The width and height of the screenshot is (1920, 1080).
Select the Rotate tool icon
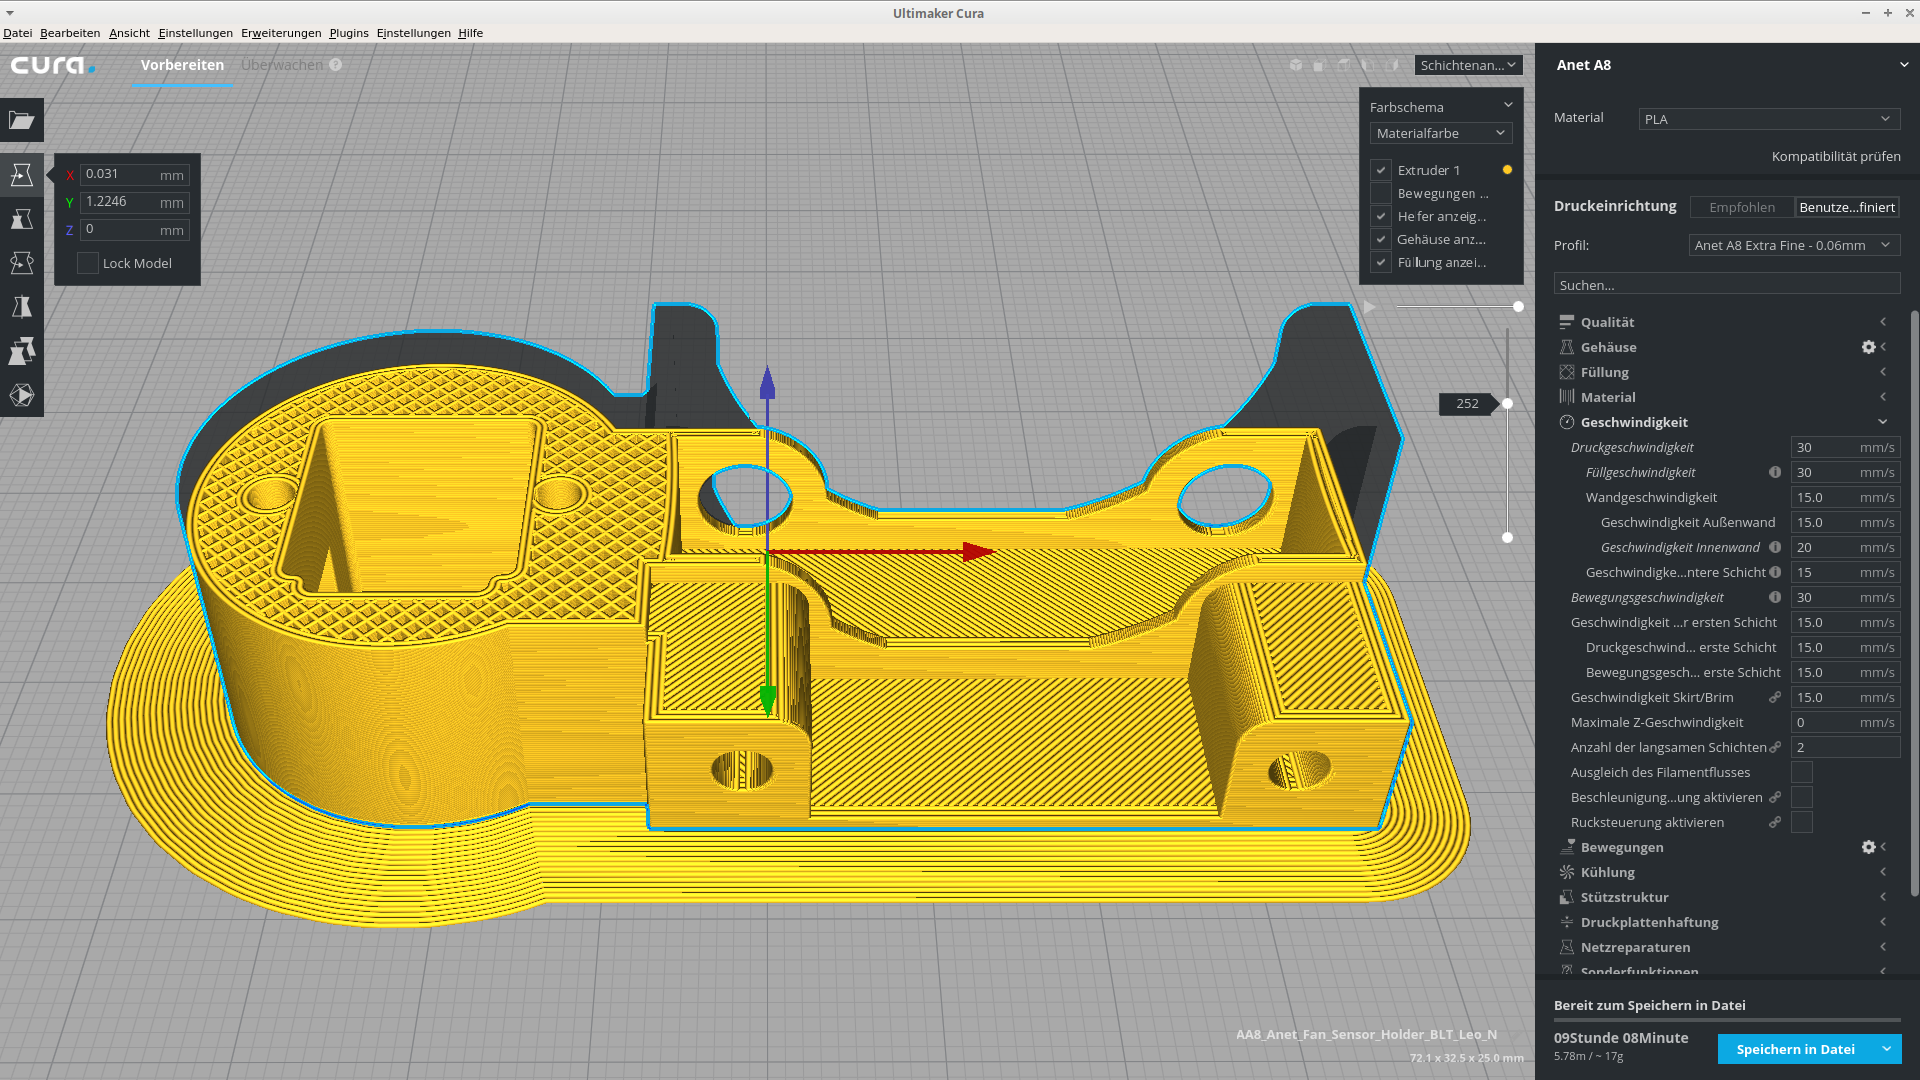(x=21, y=263)
